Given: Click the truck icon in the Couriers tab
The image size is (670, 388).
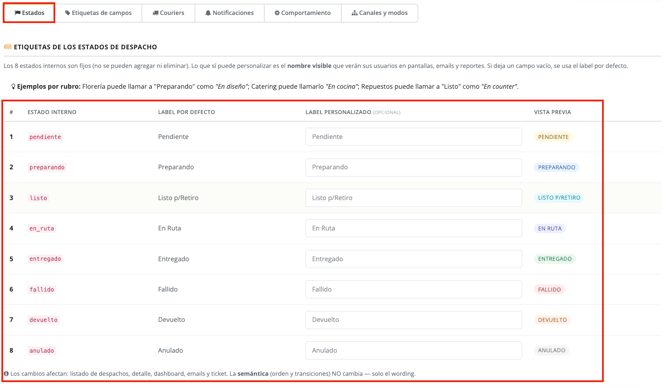Looking at the screenshot, I should tap(156, 13).
